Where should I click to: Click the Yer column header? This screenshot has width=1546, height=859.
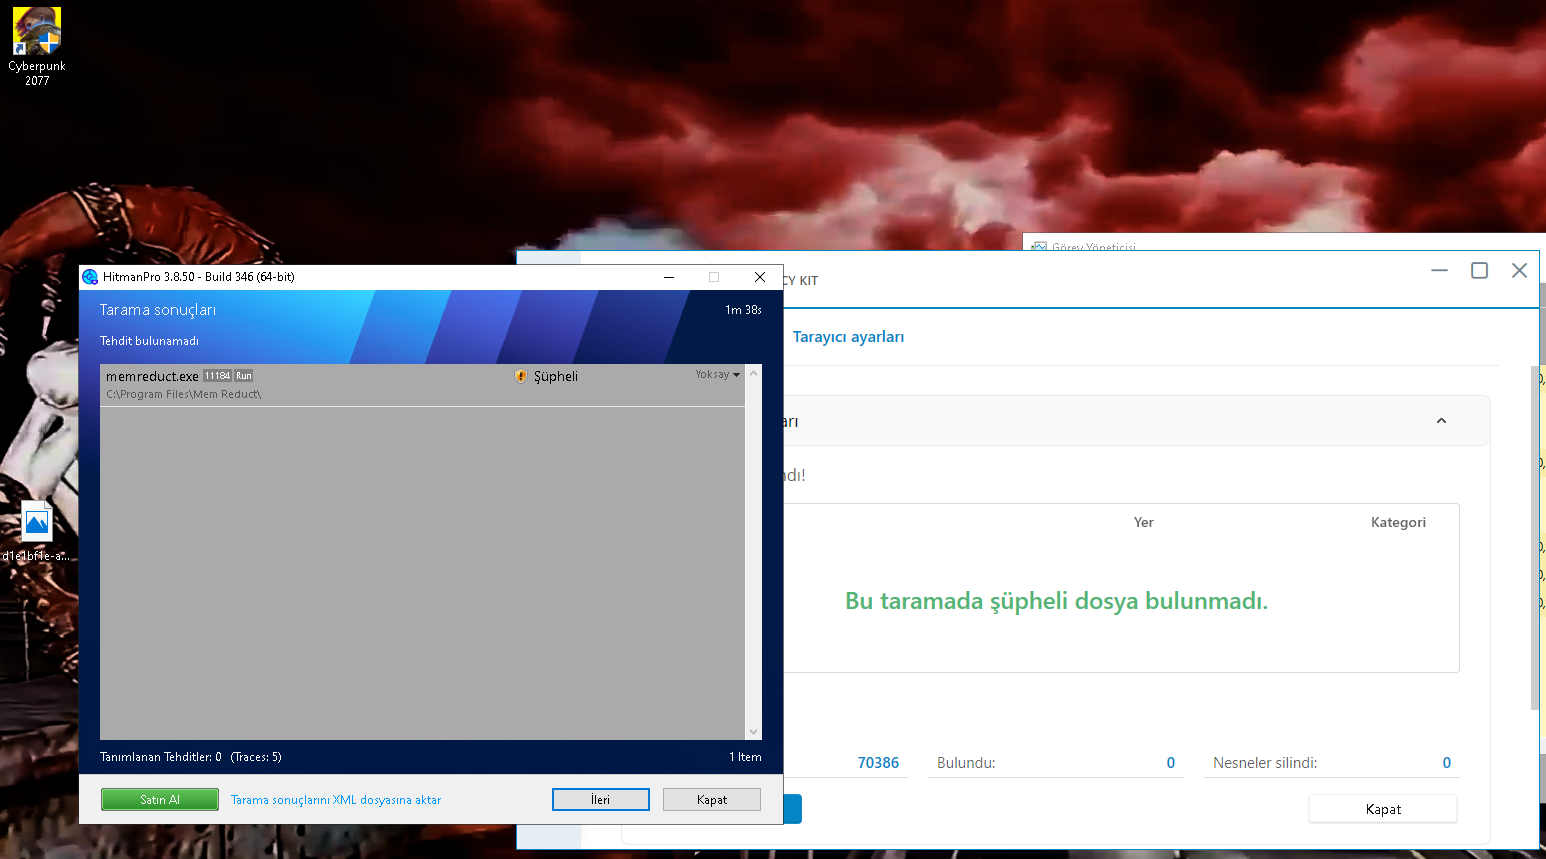1143,522
